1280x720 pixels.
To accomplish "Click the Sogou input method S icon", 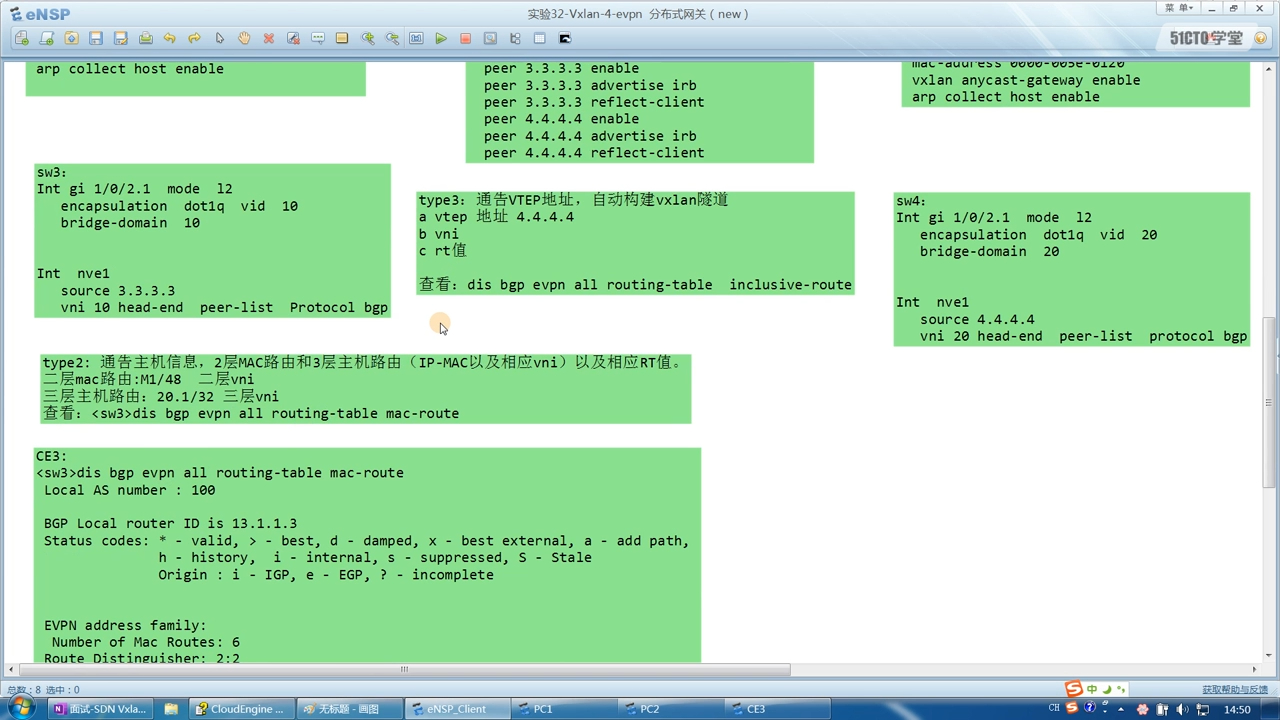I will [x=1074, y=689].
